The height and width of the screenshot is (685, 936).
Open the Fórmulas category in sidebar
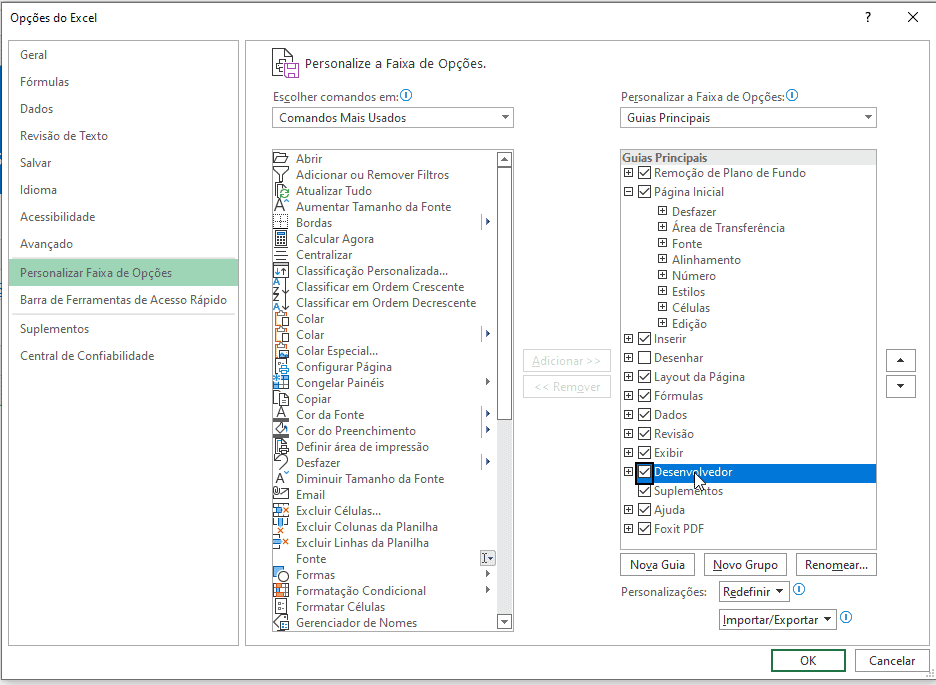click(45, 82)
